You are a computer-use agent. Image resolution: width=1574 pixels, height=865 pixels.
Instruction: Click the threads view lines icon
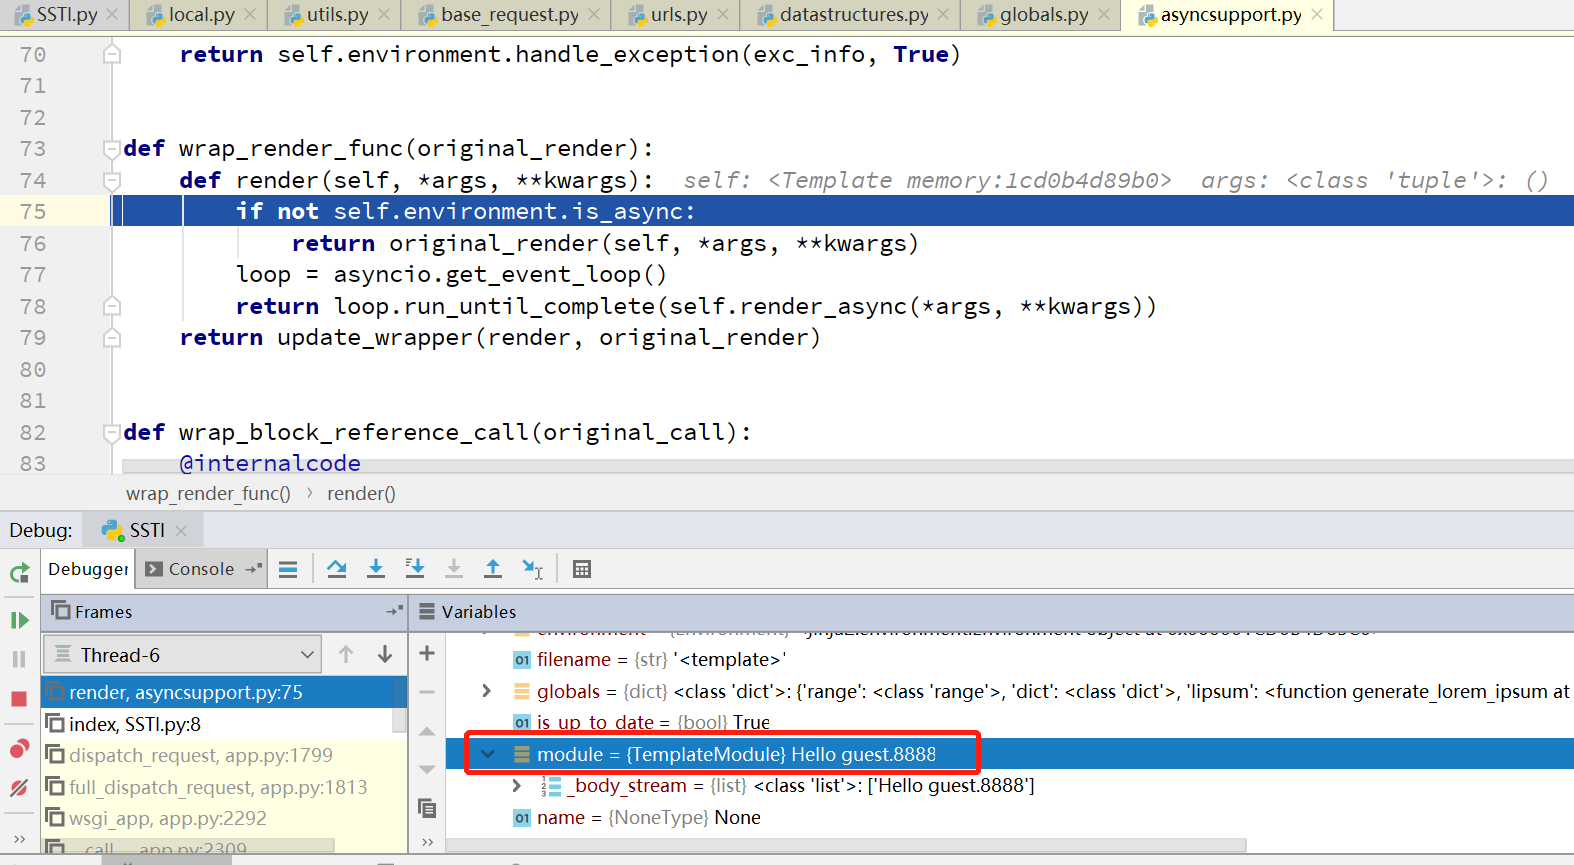click(63, 654)
